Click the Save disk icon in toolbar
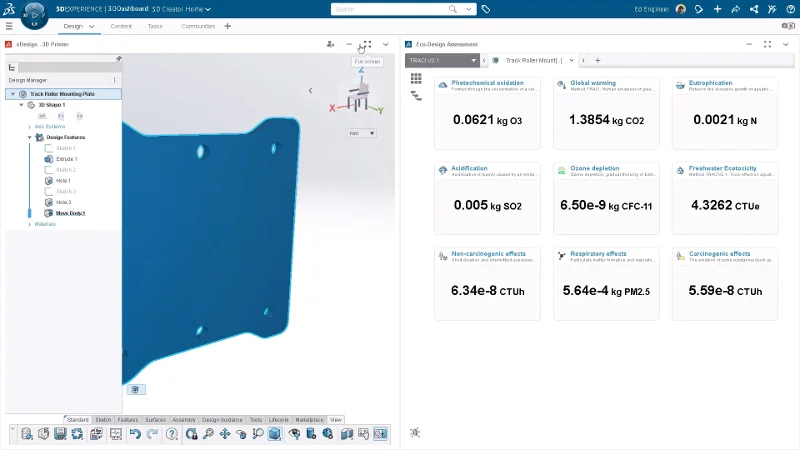800x450 pixels. [x=61, y=434]
